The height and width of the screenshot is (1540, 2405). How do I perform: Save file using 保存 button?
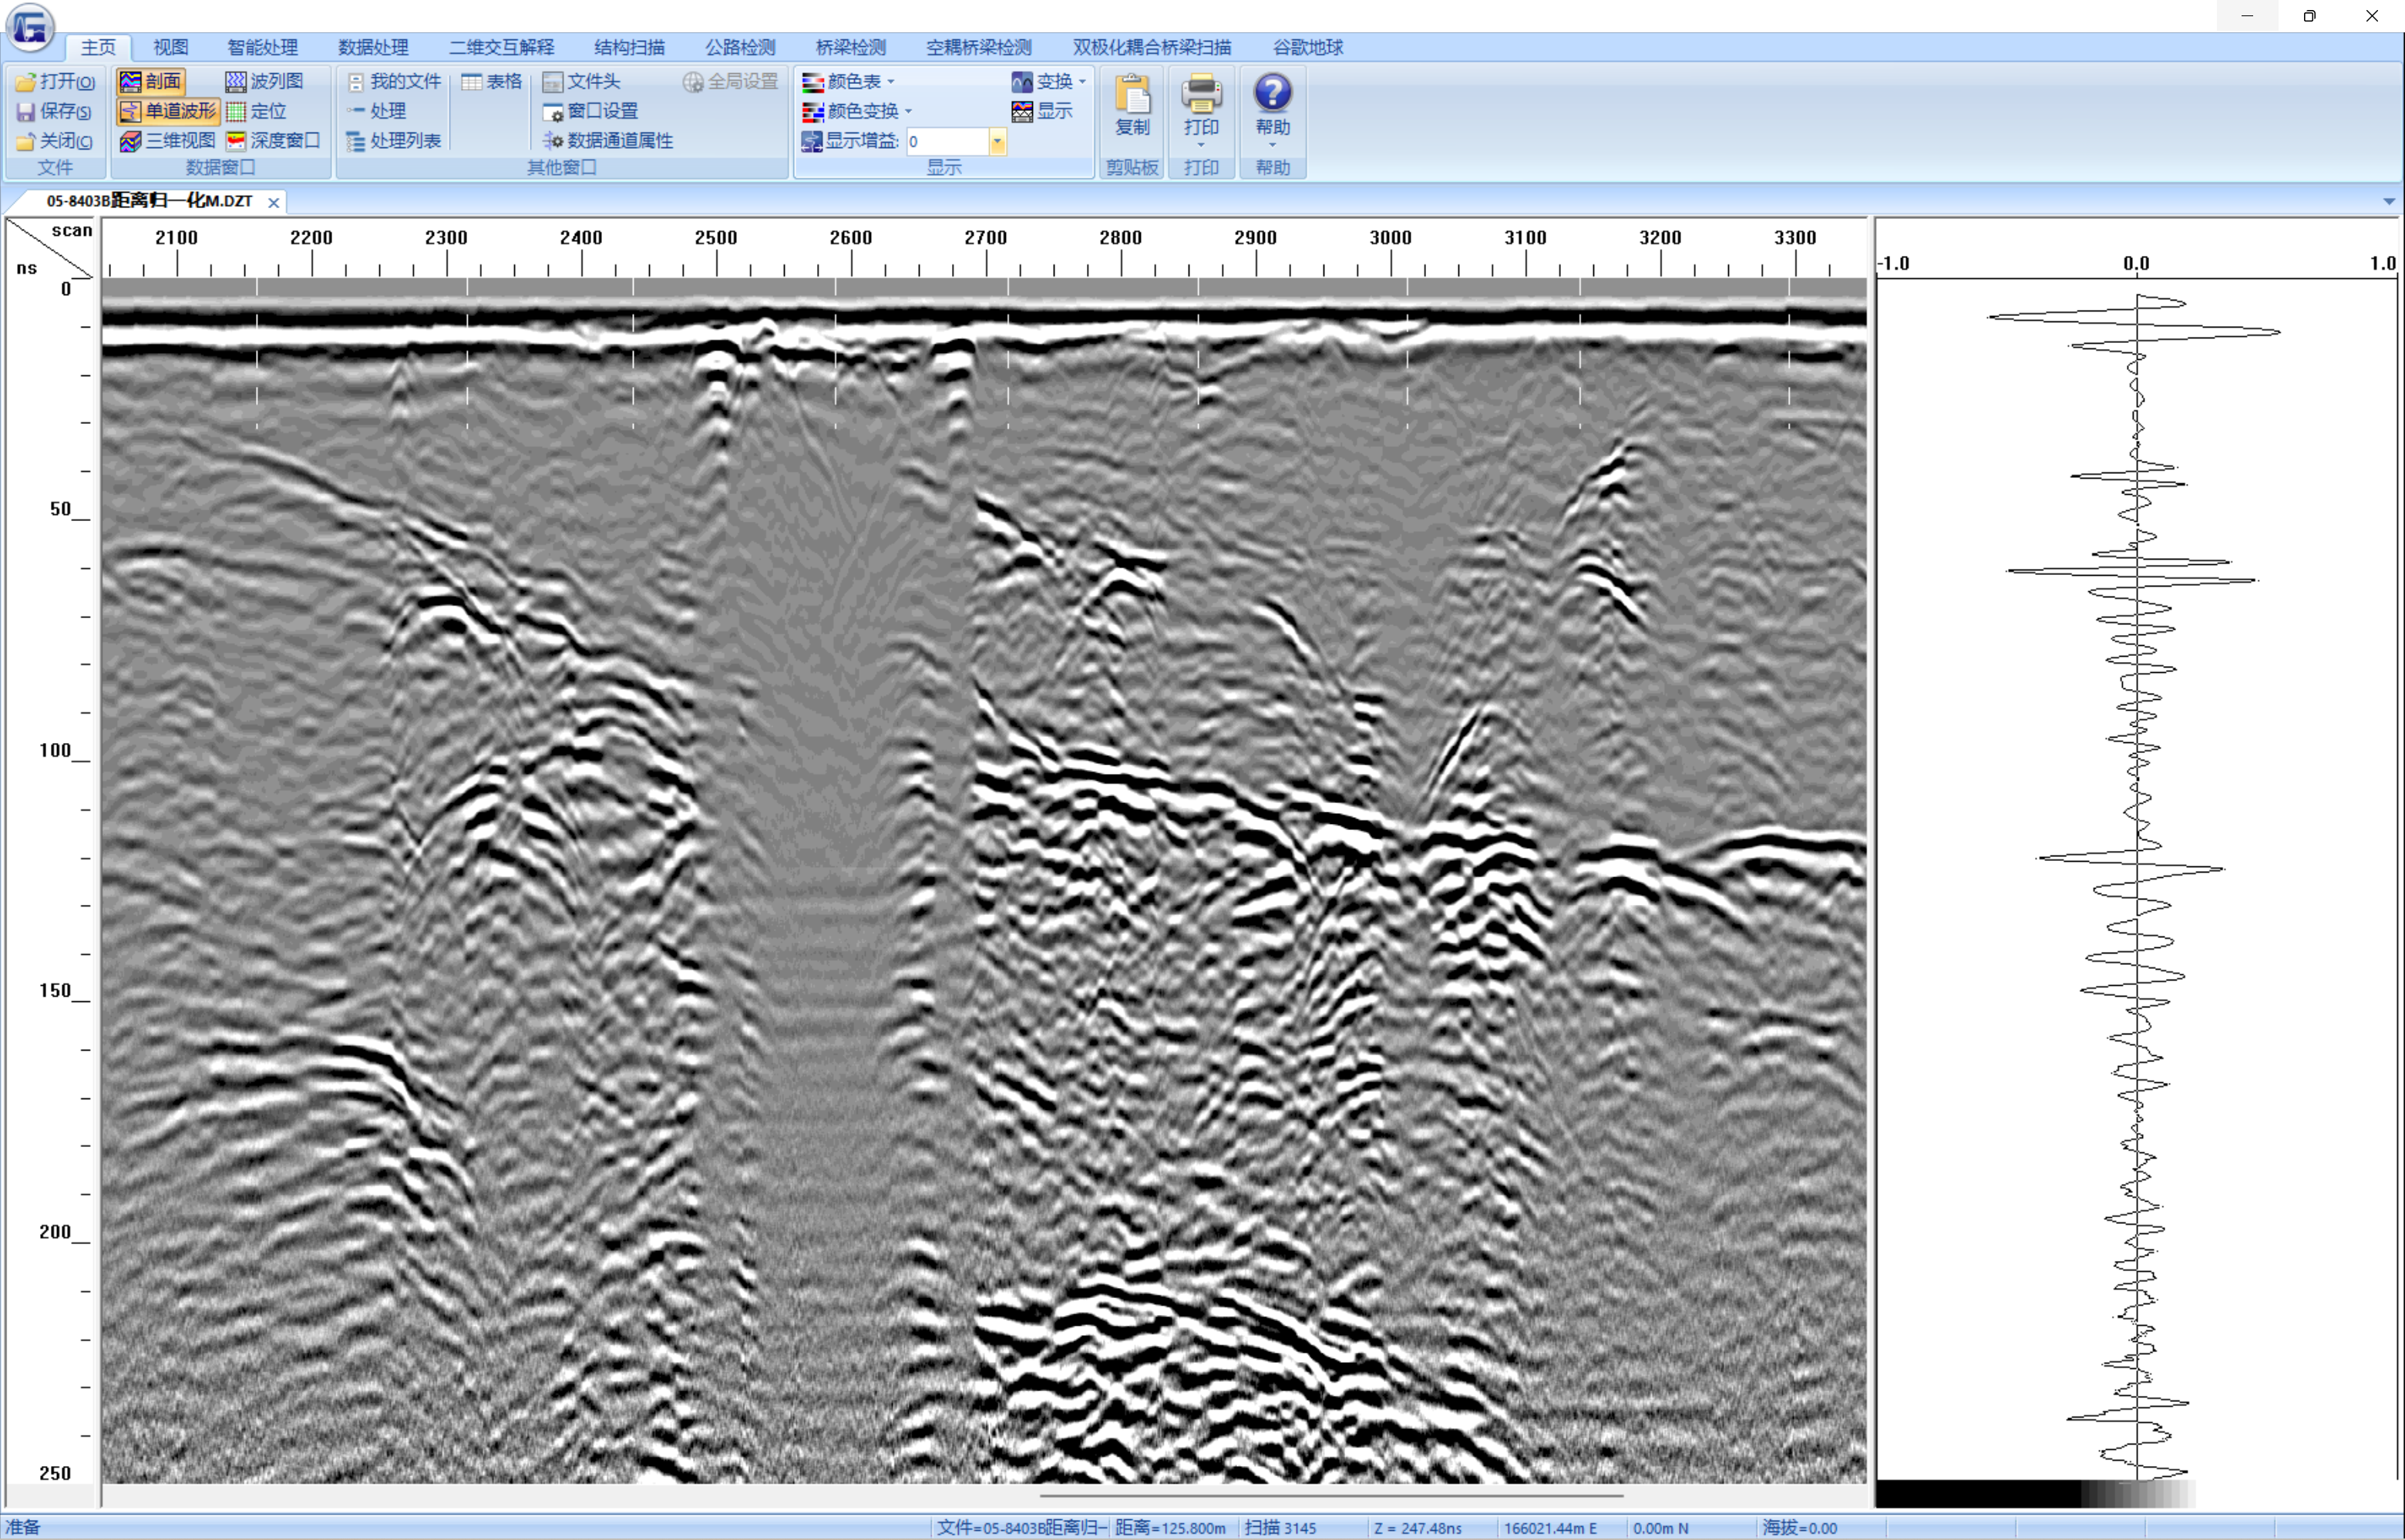[55, 111]
